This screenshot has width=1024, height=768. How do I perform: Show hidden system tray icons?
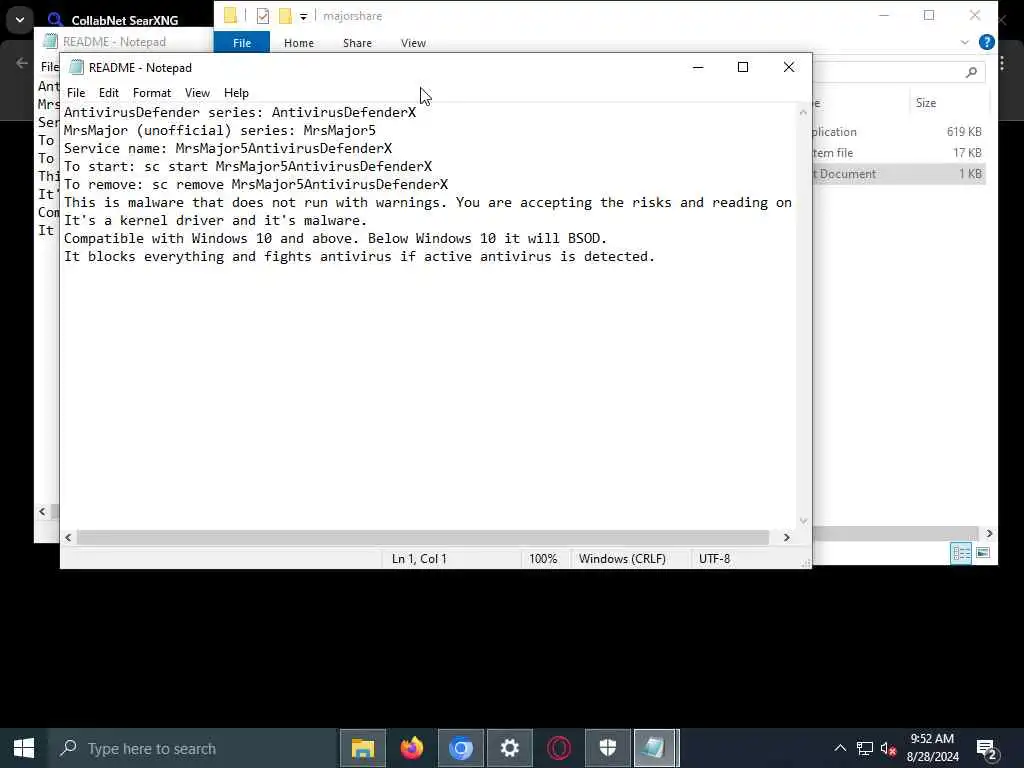840,748
